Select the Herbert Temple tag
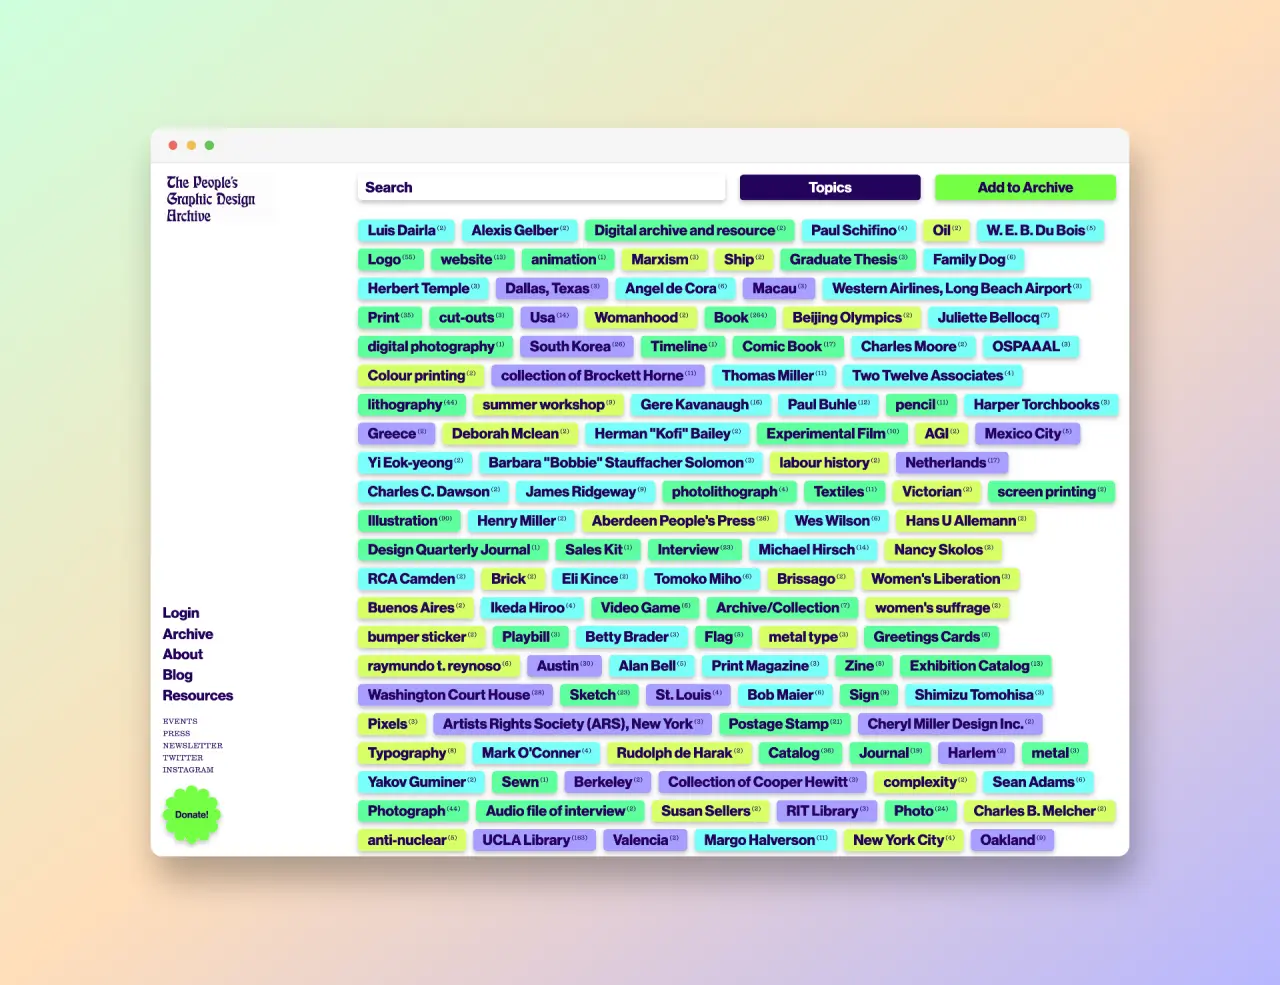 423,288
